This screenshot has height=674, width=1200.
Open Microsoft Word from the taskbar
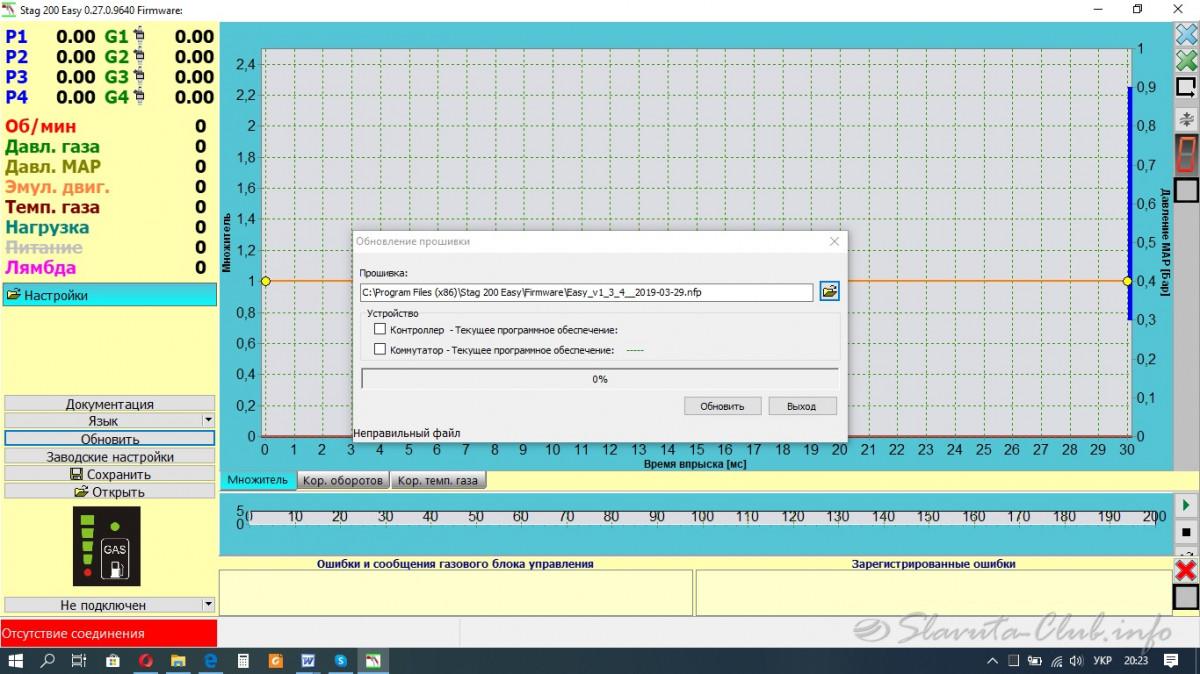coord(308,661)
